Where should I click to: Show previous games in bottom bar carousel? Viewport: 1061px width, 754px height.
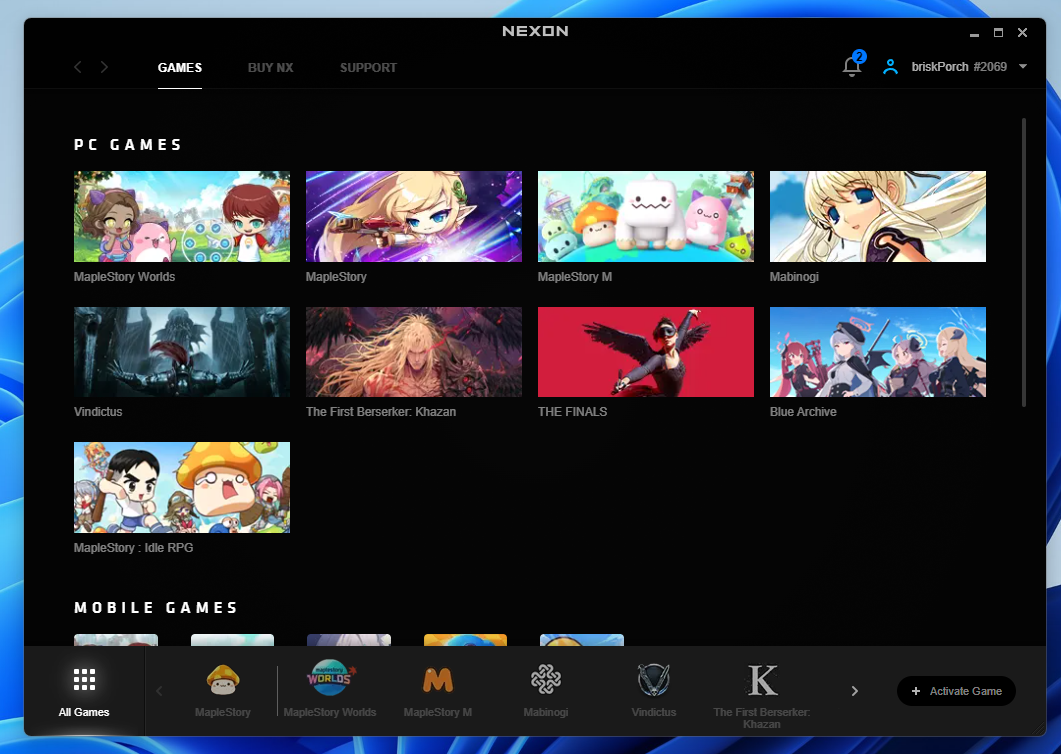click(x=160, y=691)
